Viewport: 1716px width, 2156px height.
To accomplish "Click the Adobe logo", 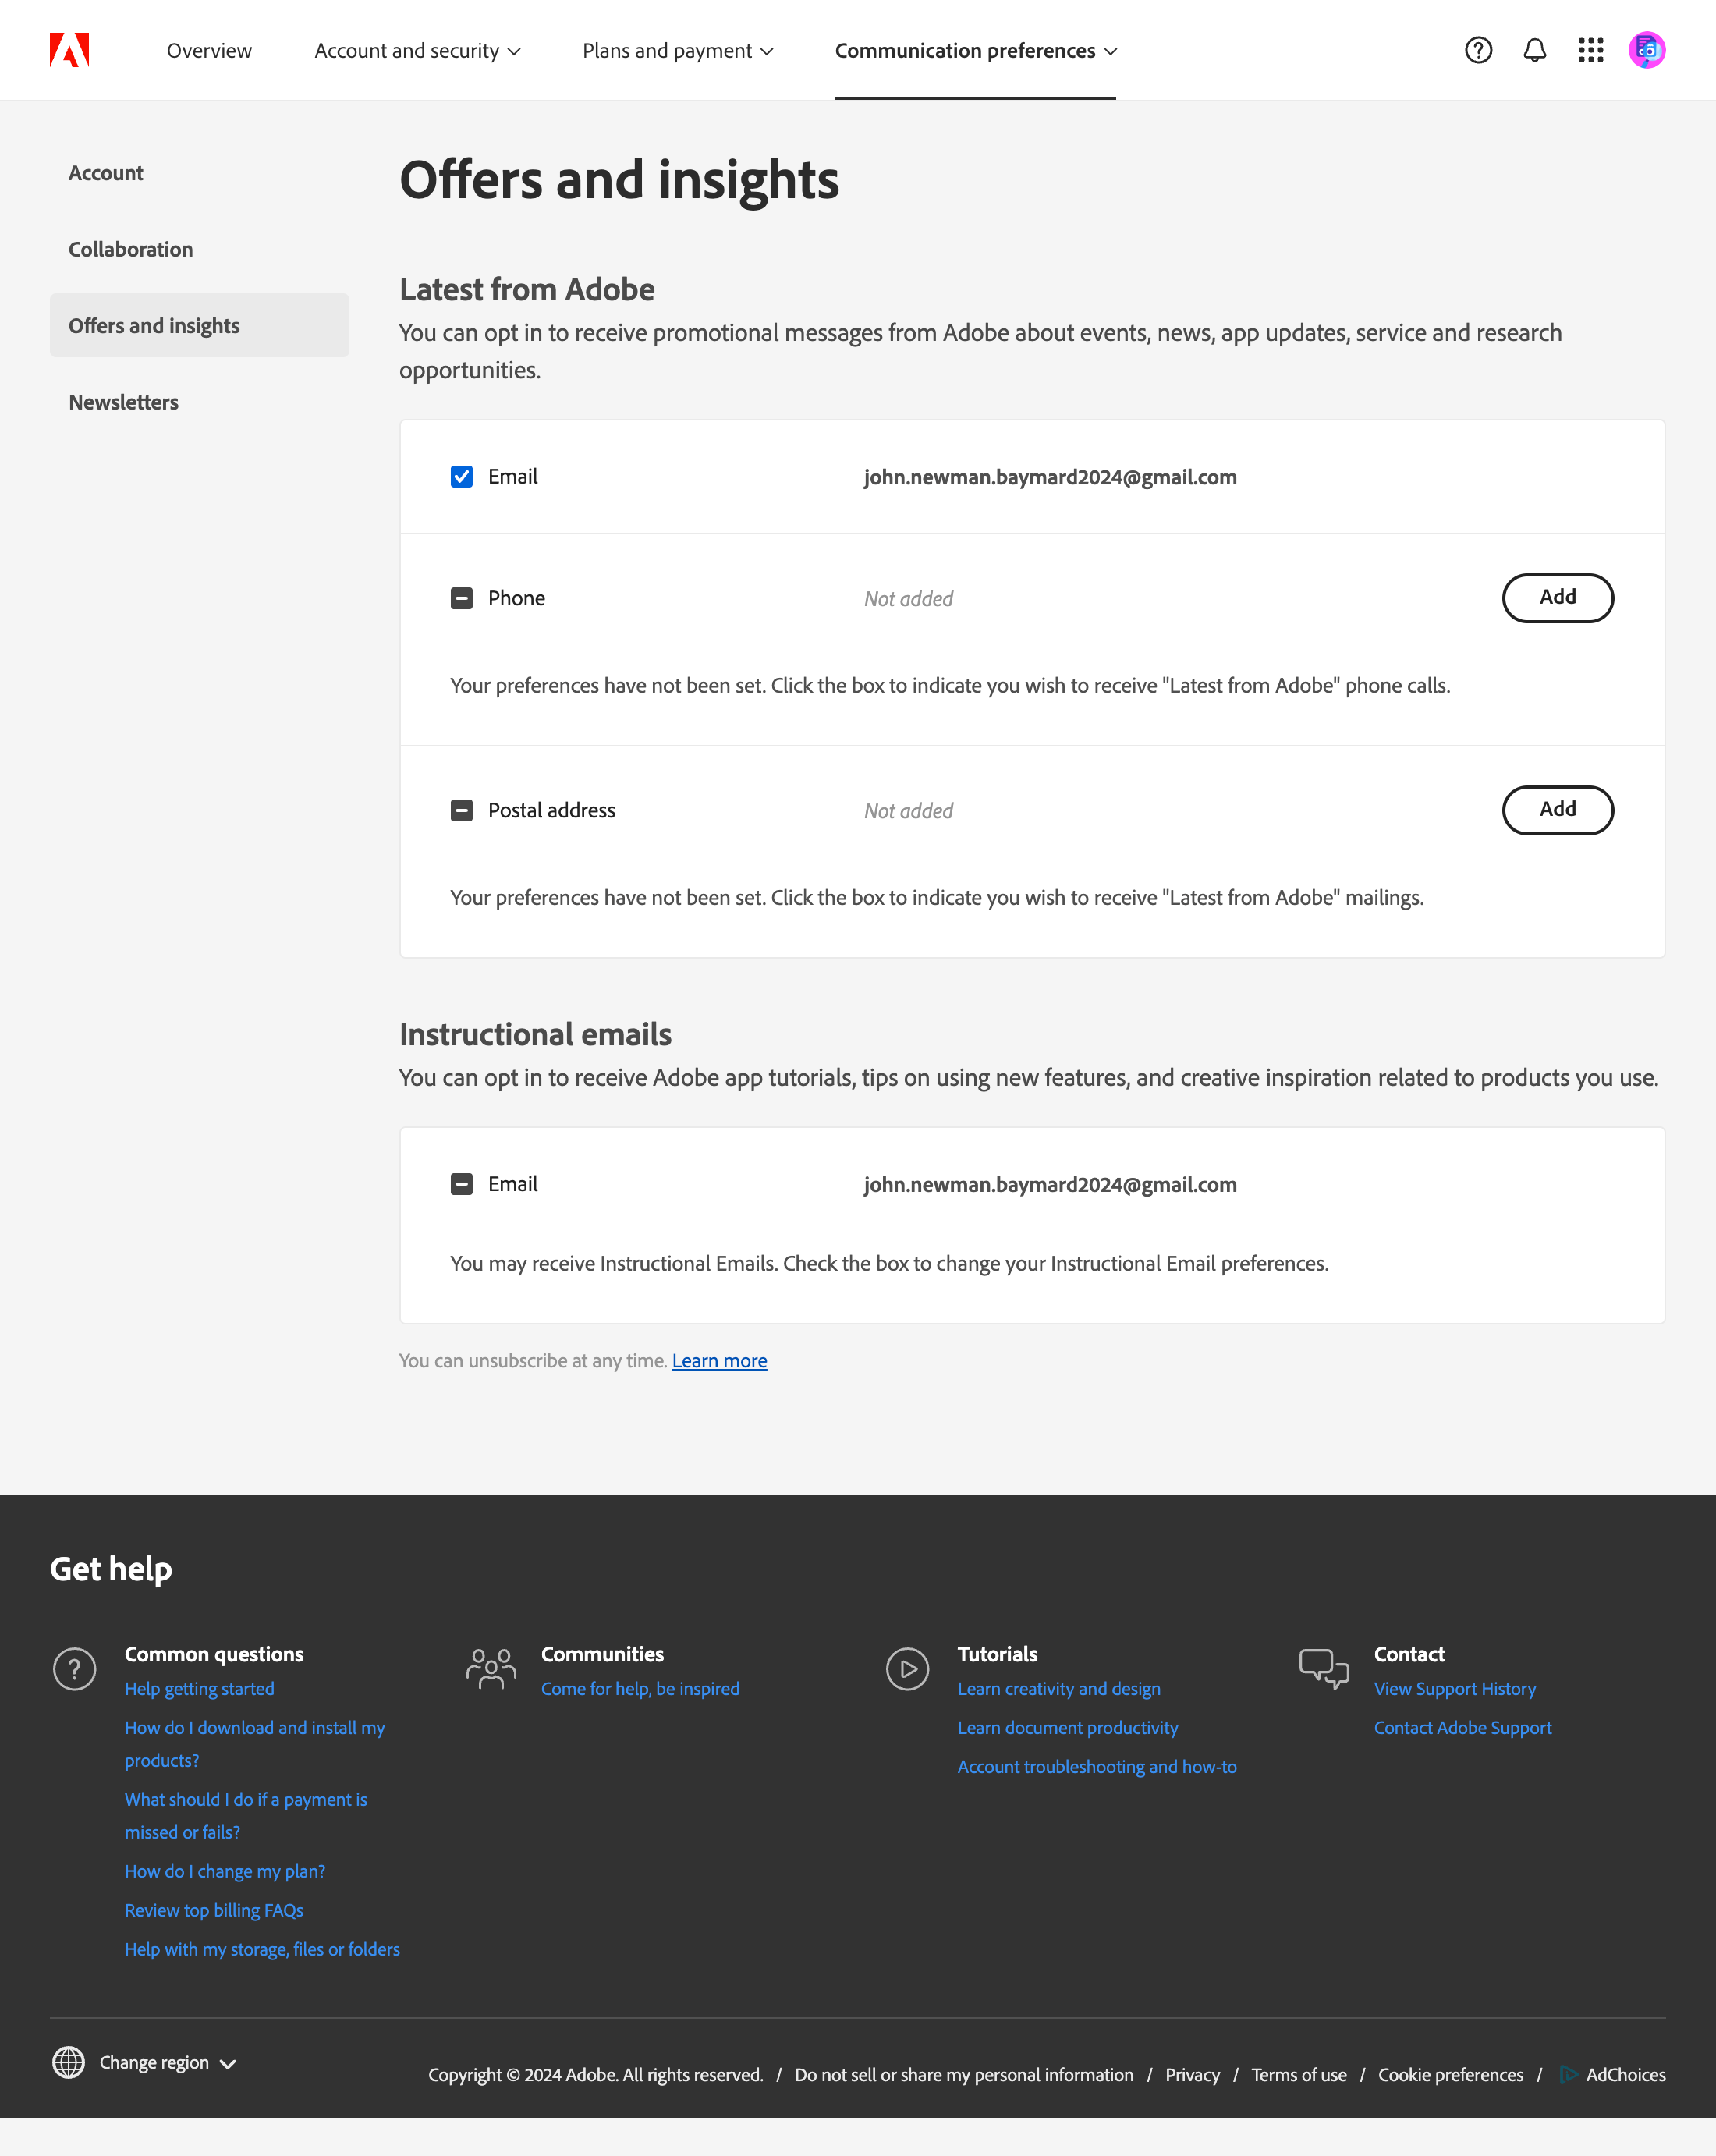I will coord(69,50).
